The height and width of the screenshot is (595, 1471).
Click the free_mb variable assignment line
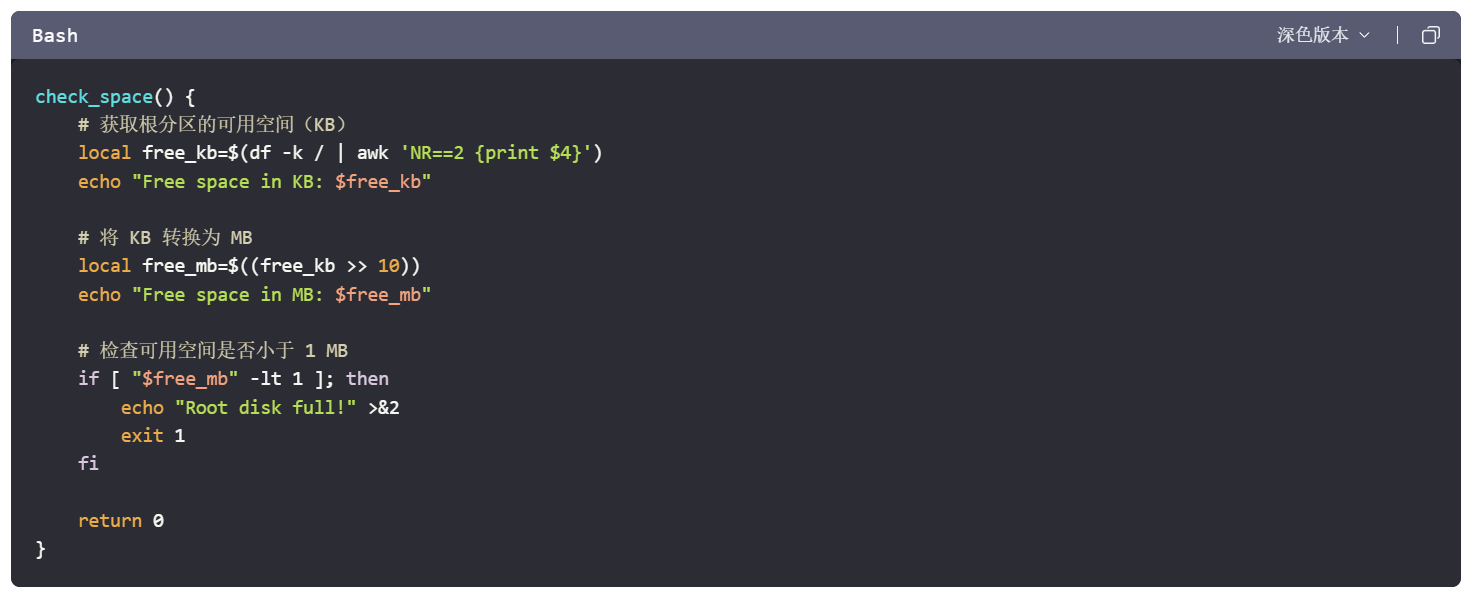pos(249,266)
